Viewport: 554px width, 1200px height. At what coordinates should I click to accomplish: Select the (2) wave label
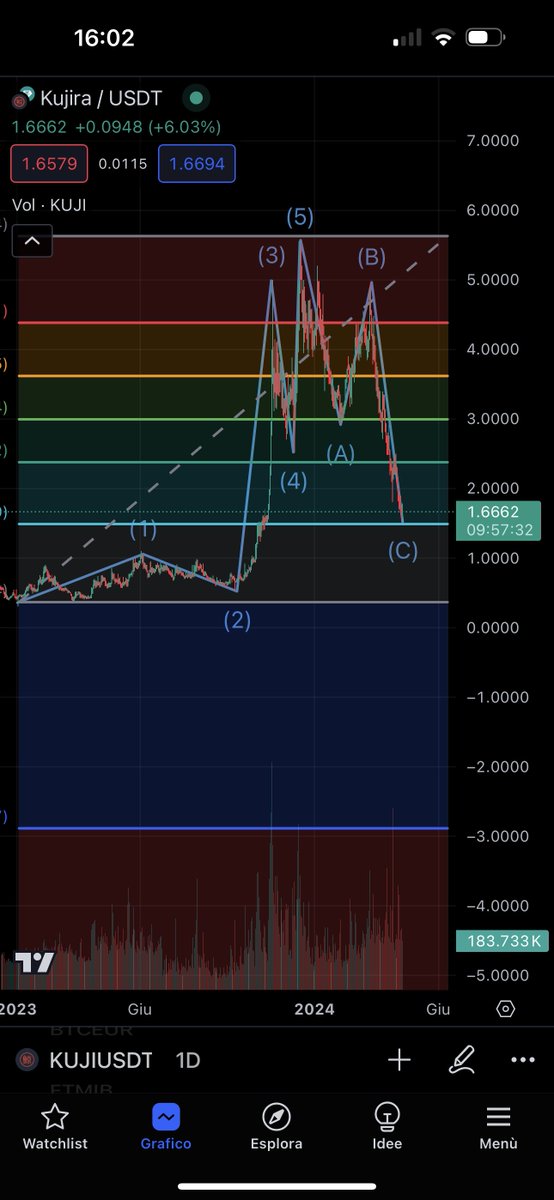coord(237,621)
